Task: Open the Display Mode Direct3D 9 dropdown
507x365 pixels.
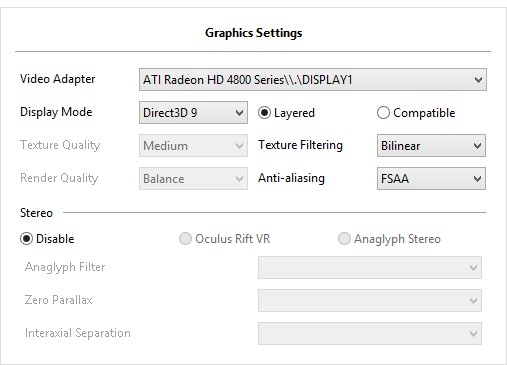Action: [x=193, y=113]
